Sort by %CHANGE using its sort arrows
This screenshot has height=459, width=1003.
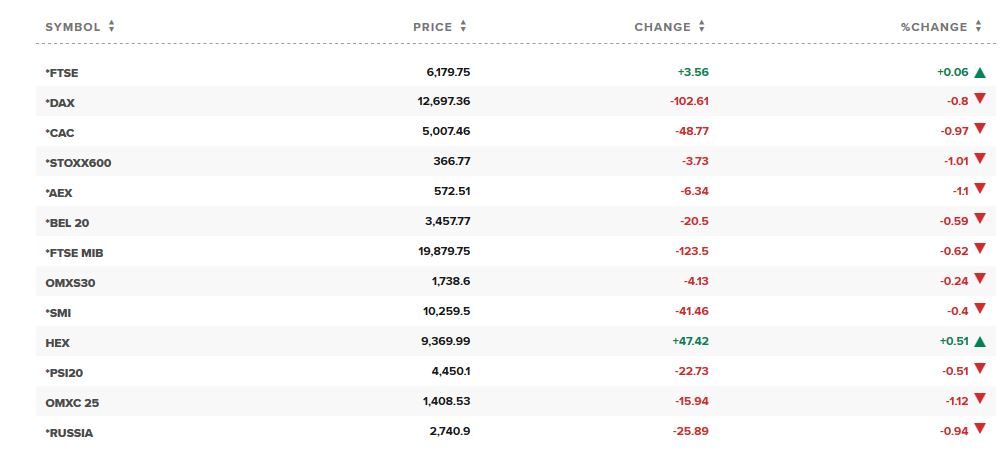click(x=978, y=26)
